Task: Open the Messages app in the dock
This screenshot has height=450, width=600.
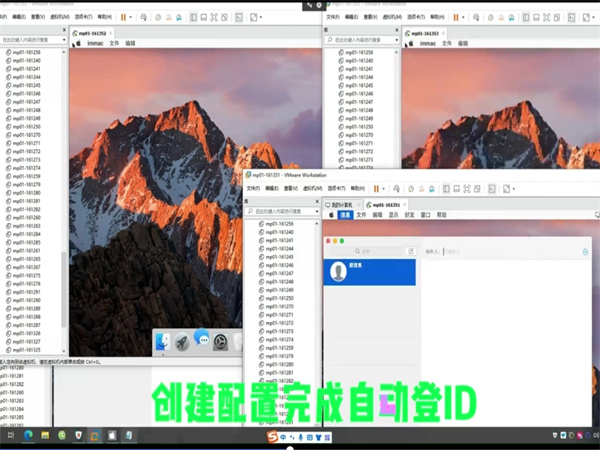Action: click(201, 340)
